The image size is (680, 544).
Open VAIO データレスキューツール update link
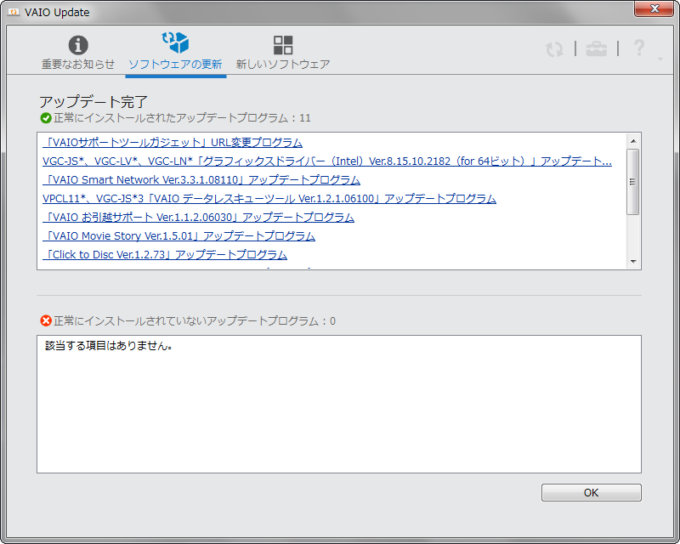pos(269,199)
